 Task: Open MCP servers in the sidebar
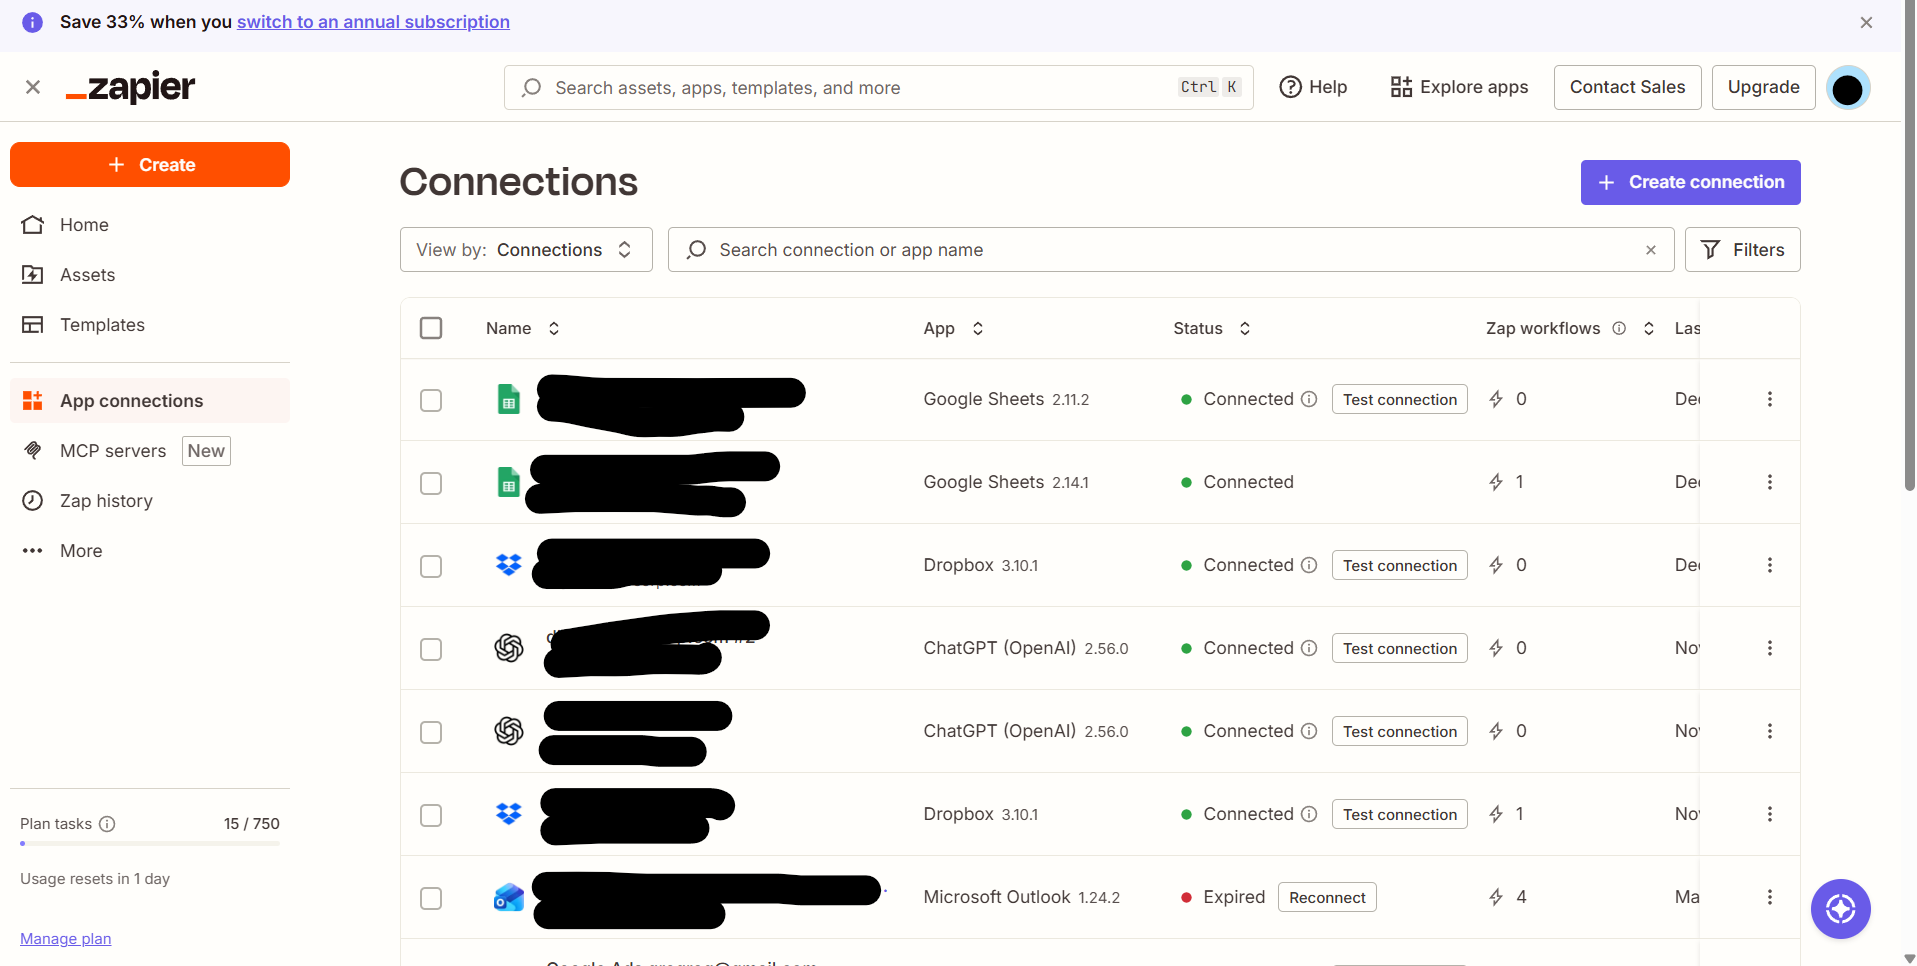(150, 451)
